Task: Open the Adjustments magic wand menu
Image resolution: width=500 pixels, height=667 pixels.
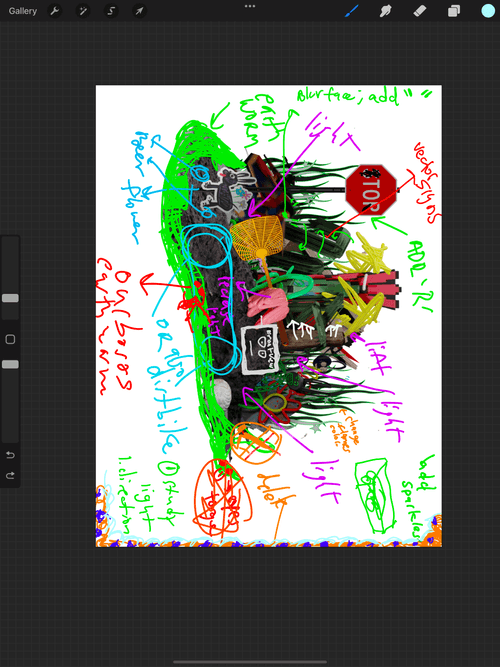Action: click(x=83, y=11)
